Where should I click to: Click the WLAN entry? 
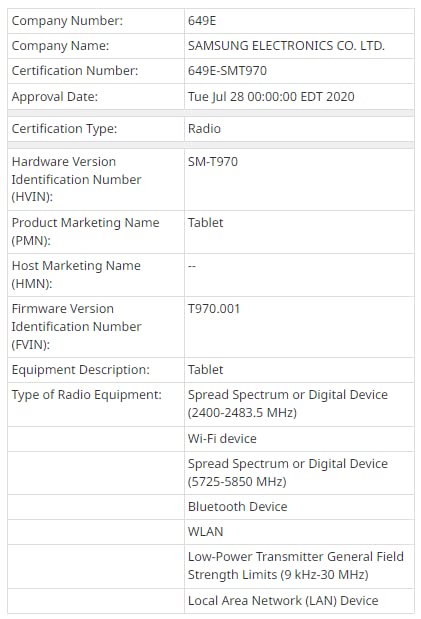(x=205, y=532)
